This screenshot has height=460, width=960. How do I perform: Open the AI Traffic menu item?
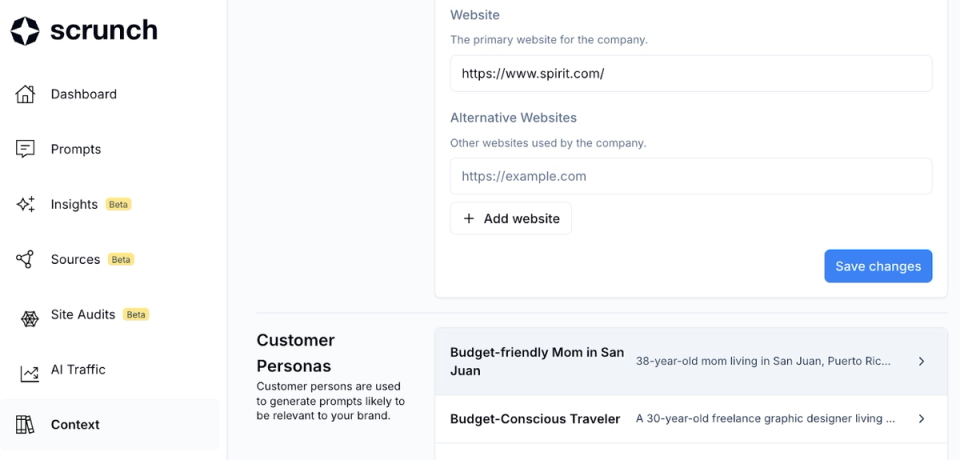click(78, 369)
